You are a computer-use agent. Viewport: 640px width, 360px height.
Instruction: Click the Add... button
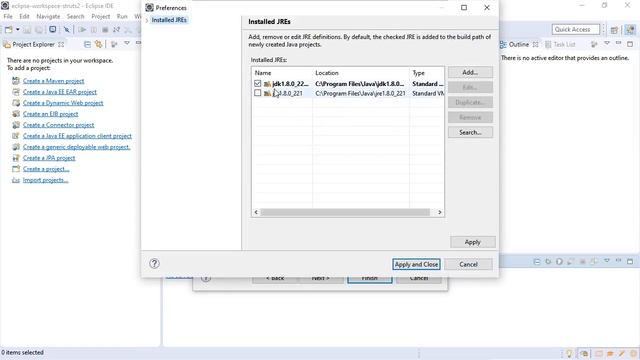click(470, 72)
